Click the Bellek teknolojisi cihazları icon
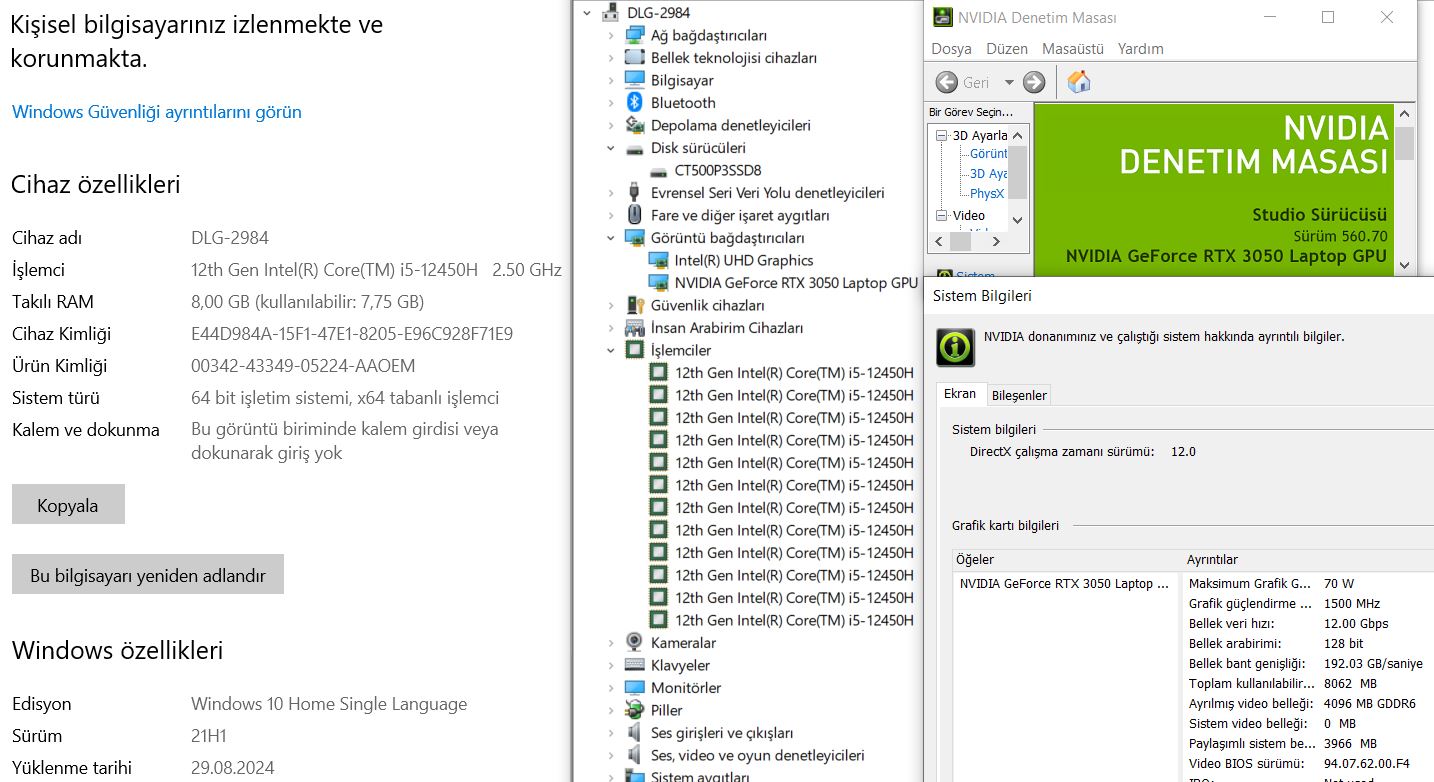The width and height of the screenshot is (1434, 782). (634, 58)
